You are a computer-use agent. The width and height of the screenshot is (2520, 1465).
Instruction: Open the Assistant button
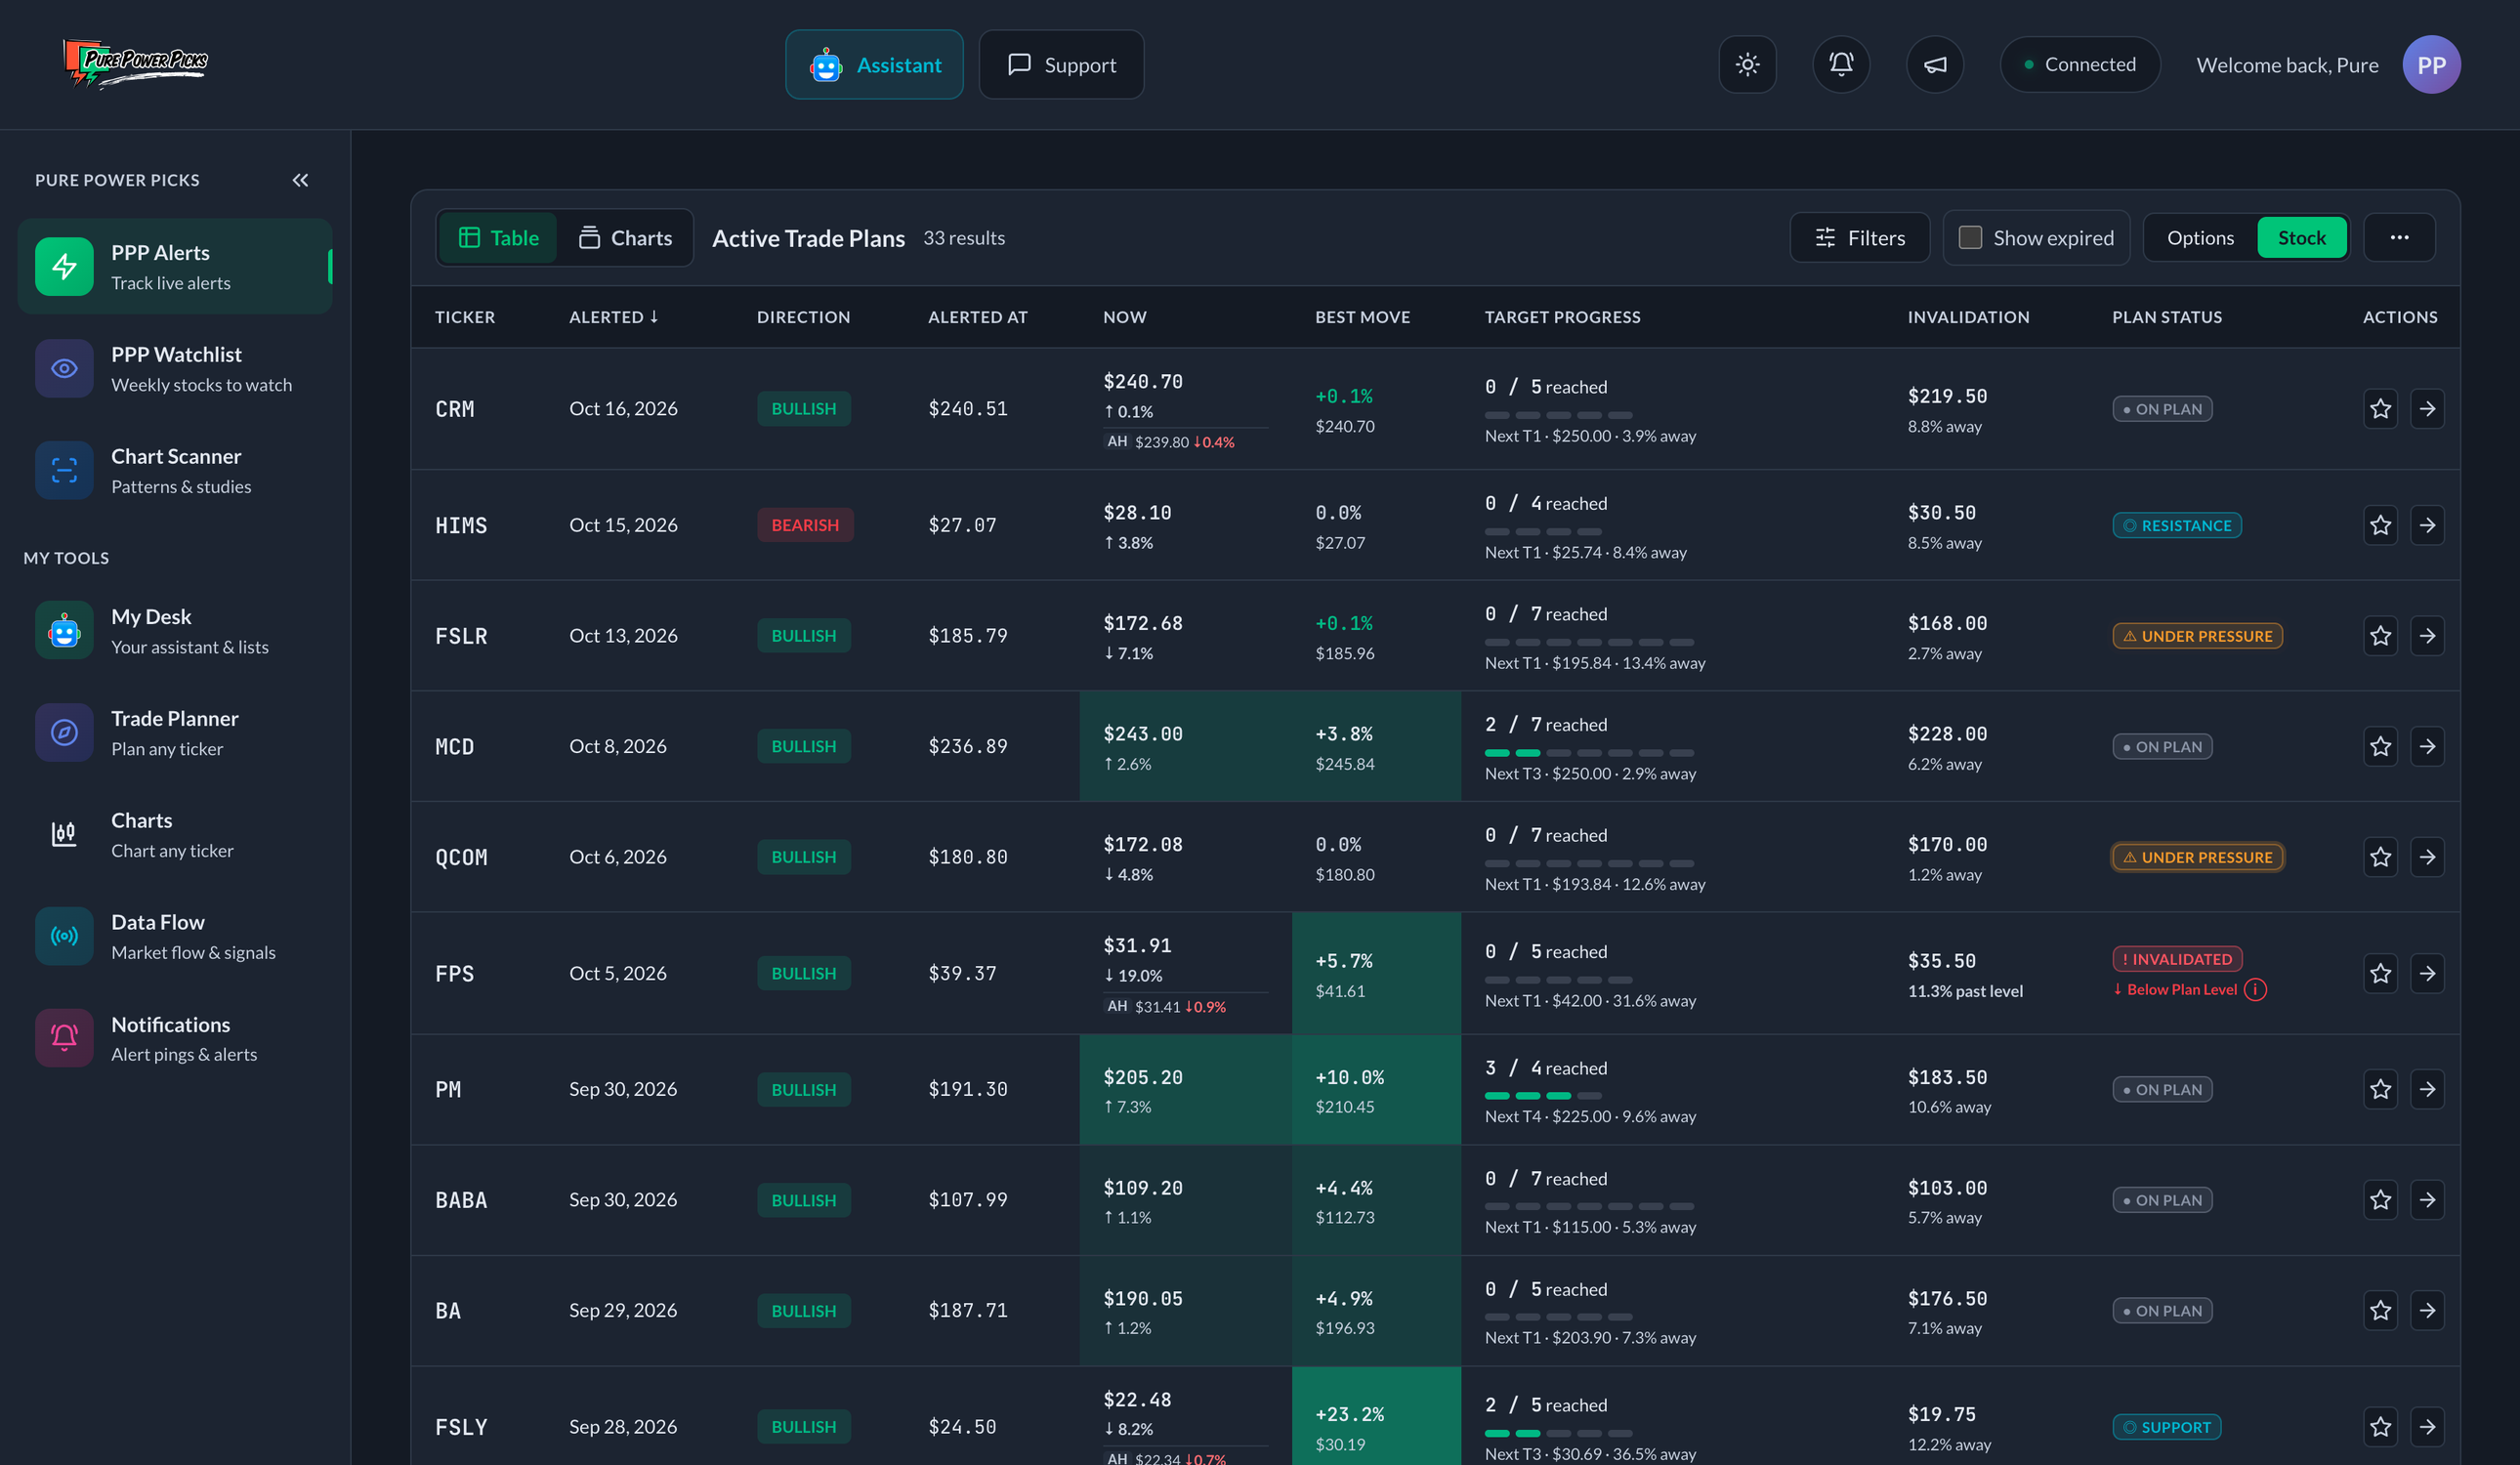pyautogui.click(x=874, y=64)
